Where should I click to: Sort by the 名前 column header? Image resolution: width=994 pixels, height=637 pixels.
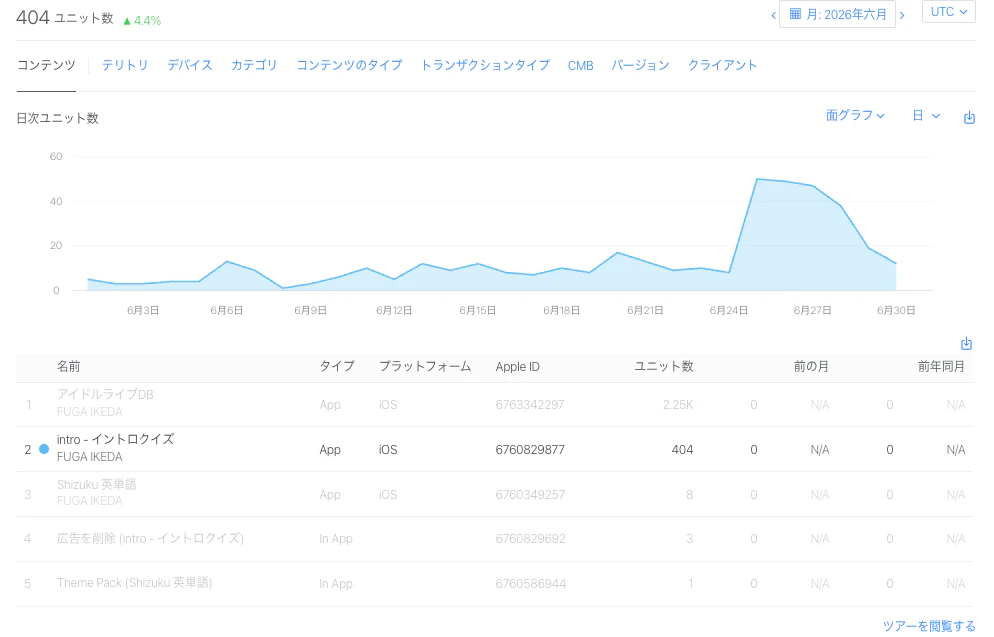[x=68, y=366]
